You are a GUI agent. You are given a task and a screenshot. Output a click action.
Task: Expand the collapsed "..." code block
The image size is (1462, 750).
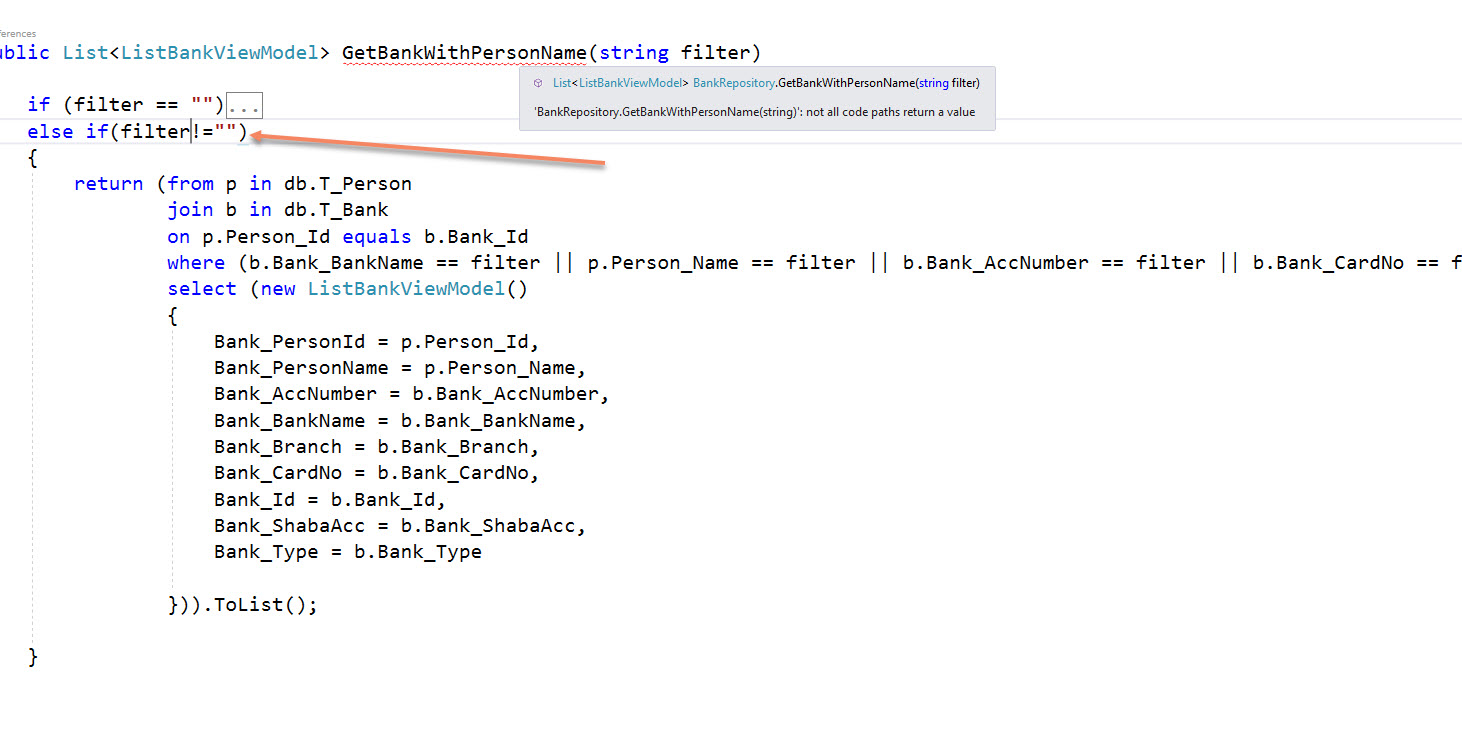pos(244,105)
